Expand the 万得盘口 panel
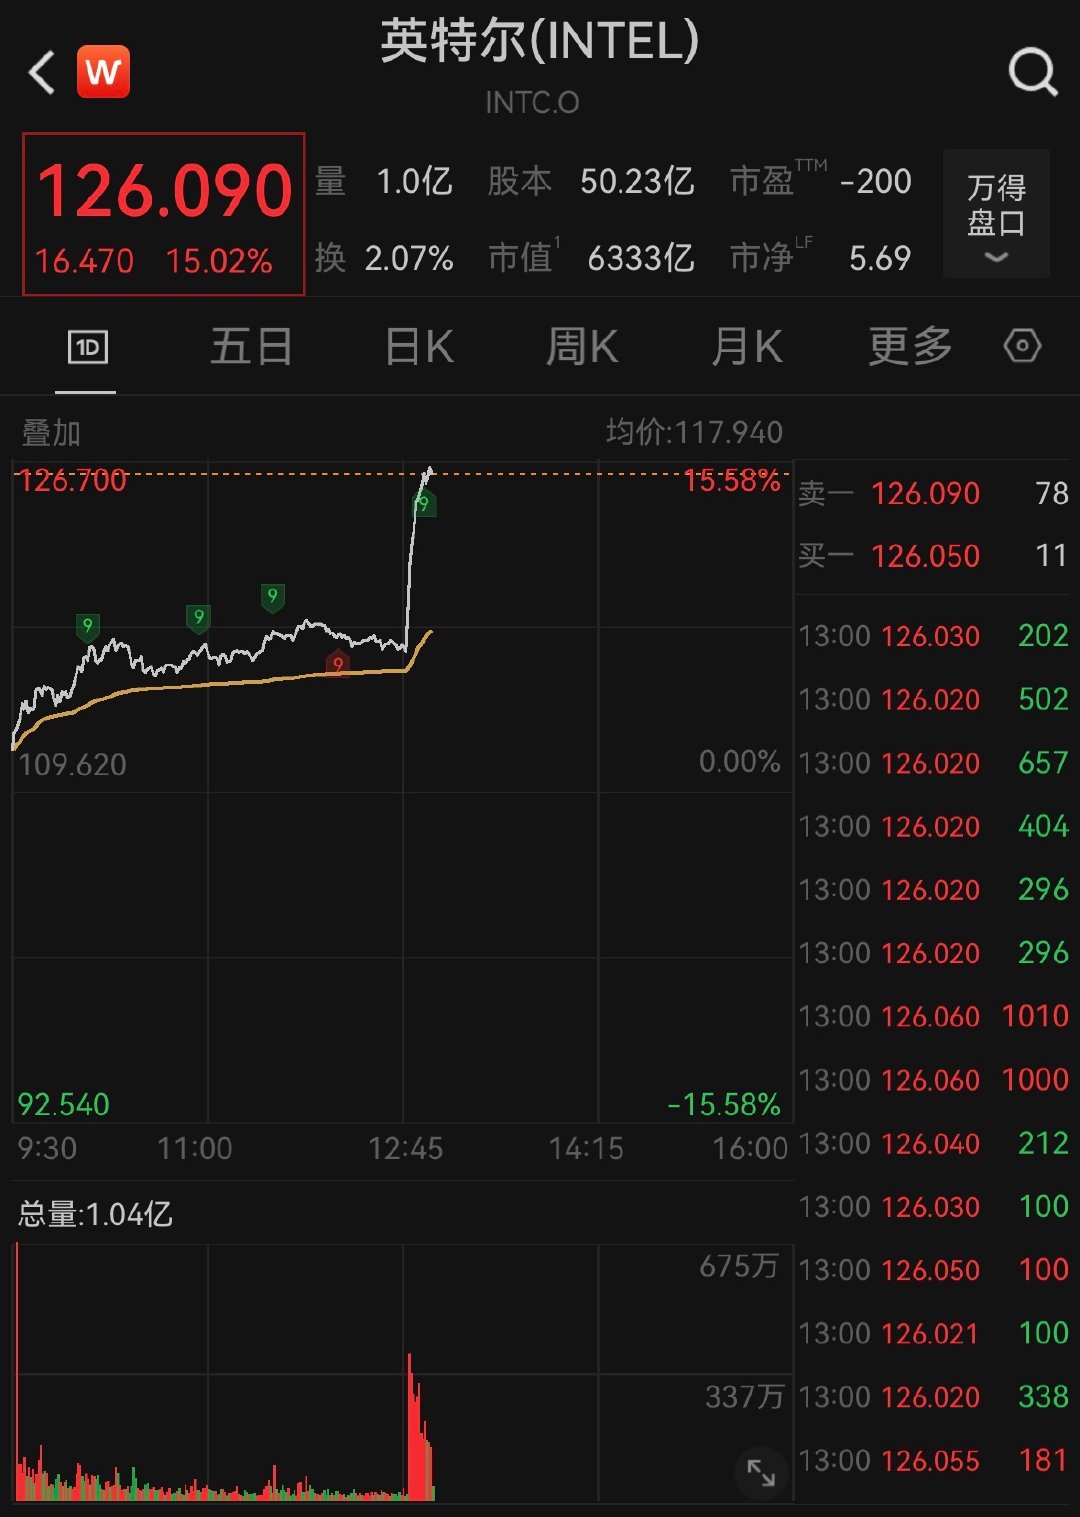 (996, 213)
